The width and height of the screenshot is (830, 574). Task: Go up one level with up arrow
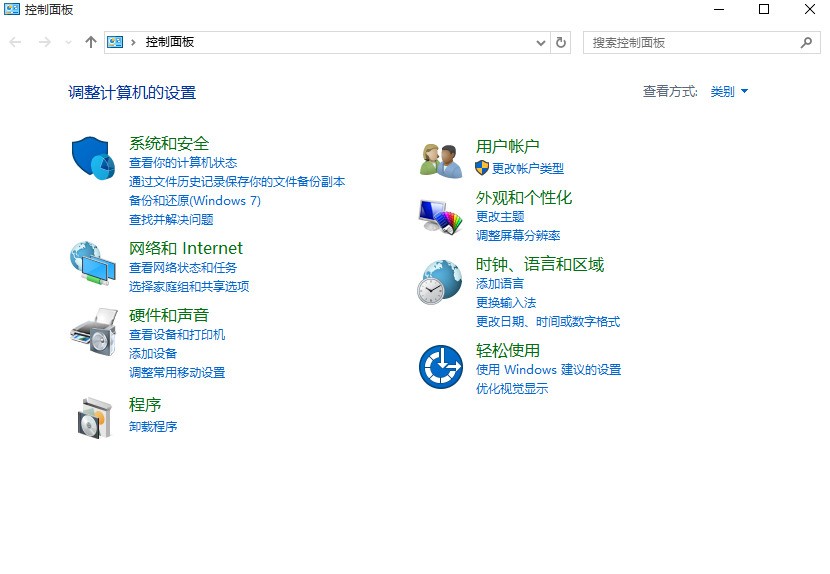coord(91,42)
